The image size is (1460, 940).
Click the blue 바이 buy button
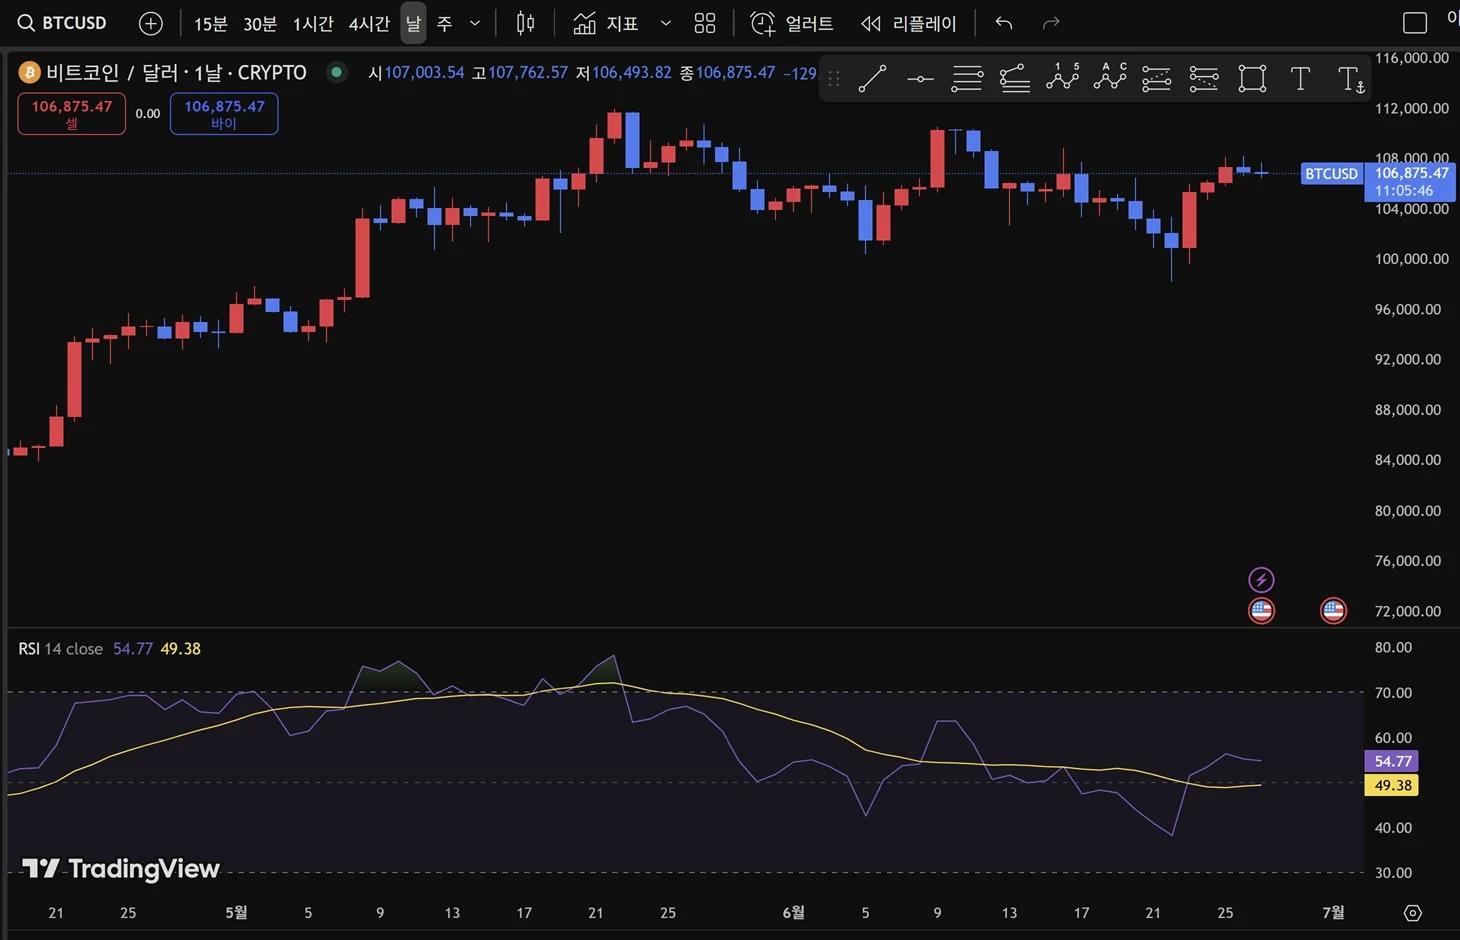224,113
